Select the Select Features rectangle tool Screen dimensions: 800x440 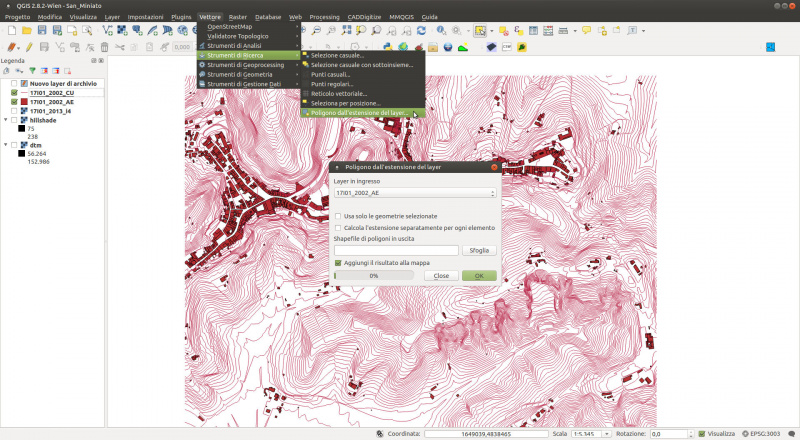tap(480, 31)
